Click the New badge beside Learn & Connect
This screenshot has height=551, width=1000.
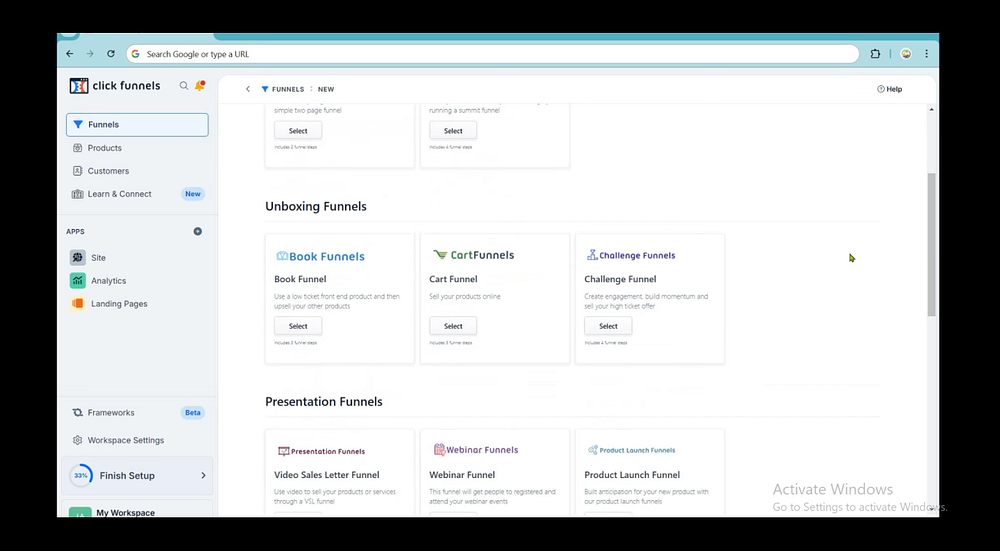193,194
